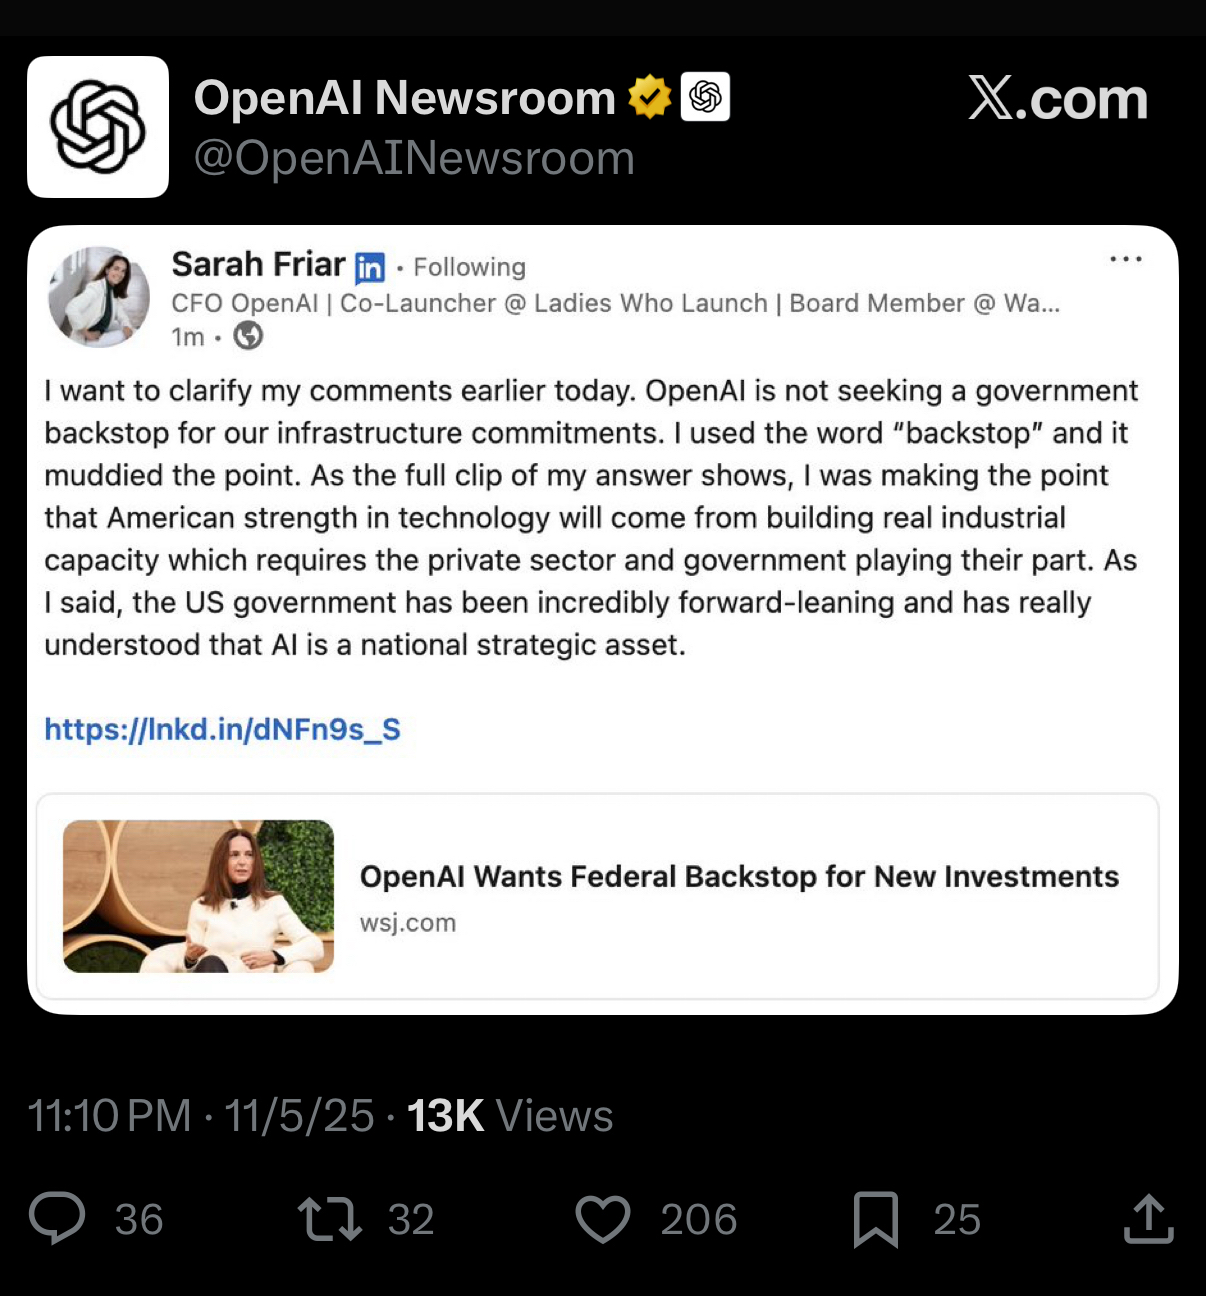
Task: Click the OpenAI Newsroom display name
Action: 404,98
